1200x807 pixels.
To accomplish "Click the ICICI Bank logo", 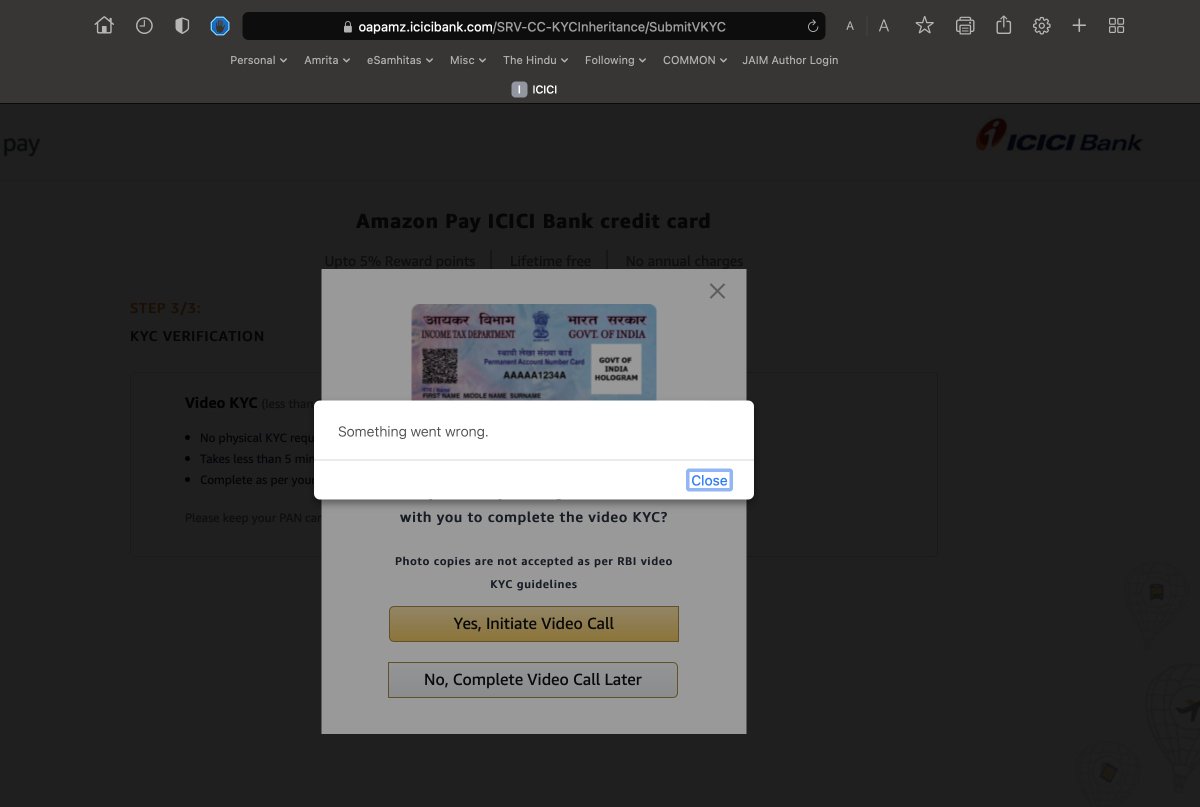I will tap(1059, 137).
